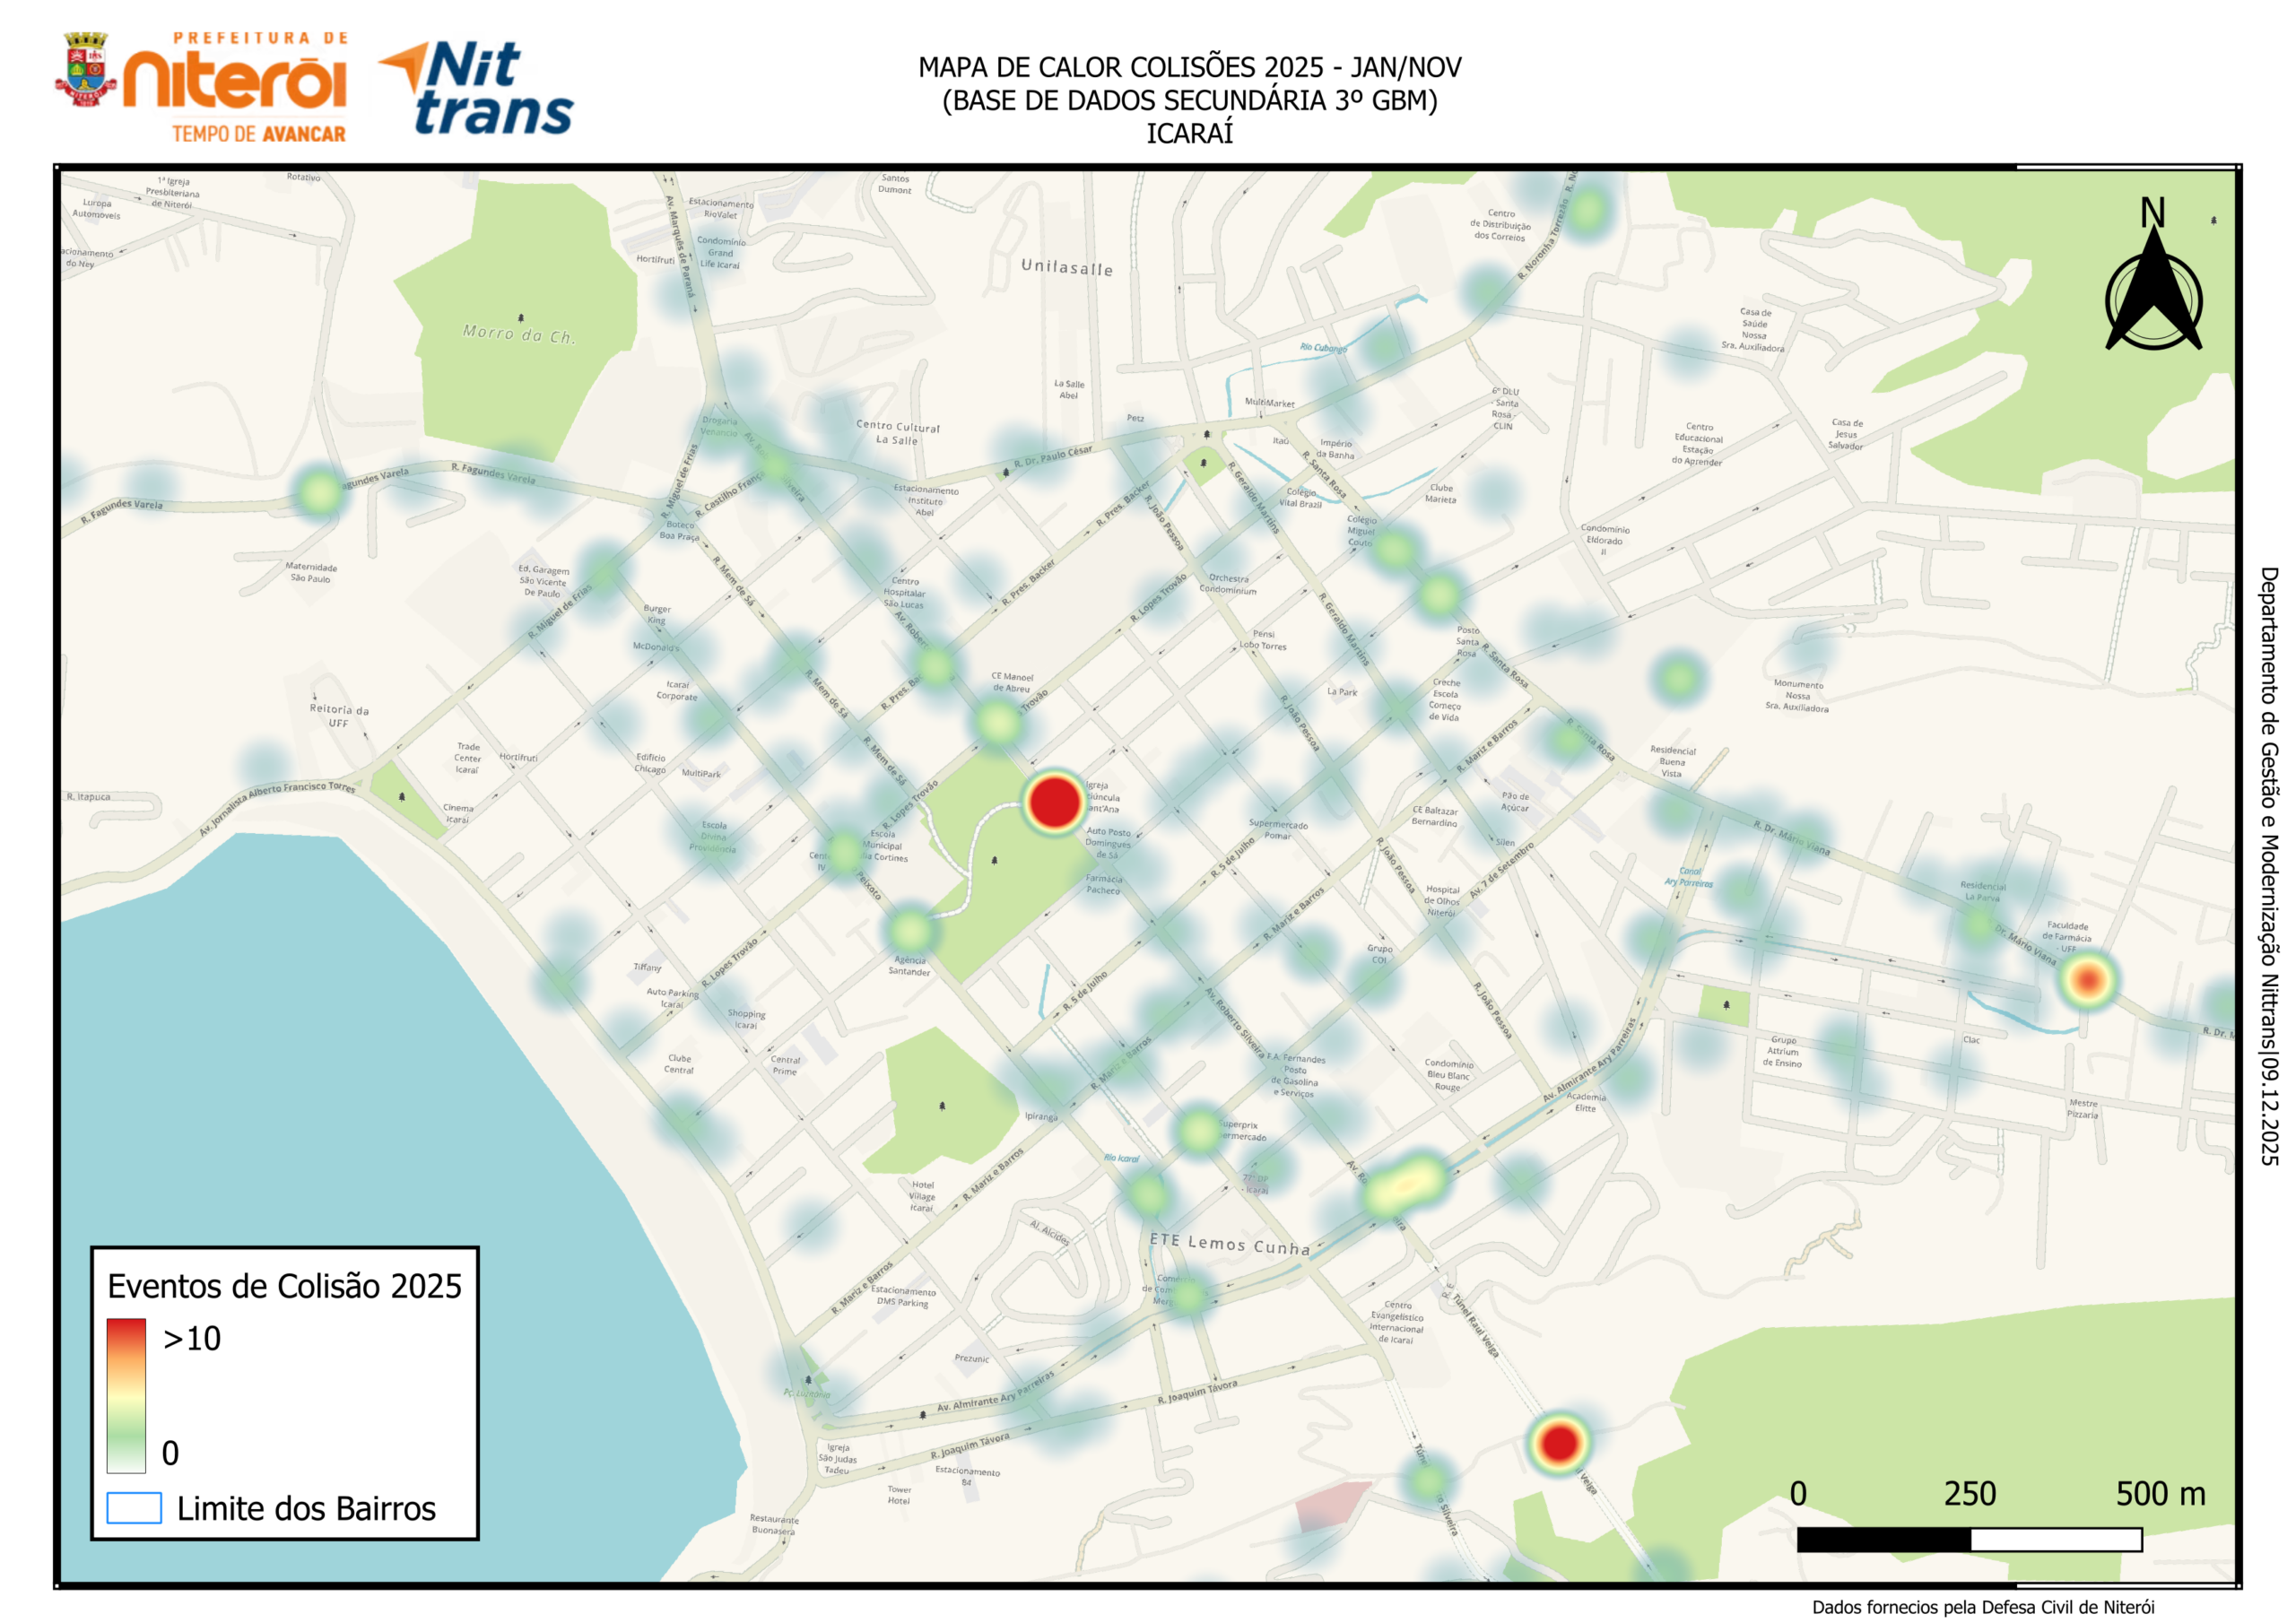
Task: Click the Reitoria da UFF label
Action: pyautogui.click(x=339, y=715)
